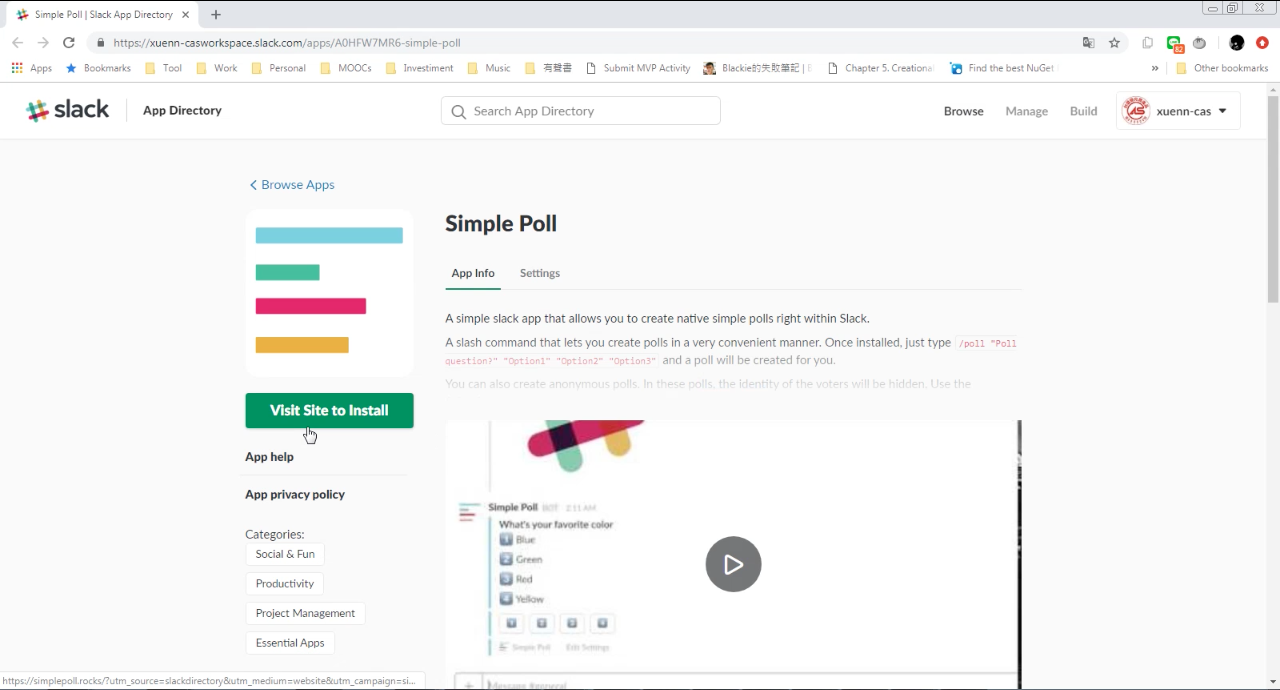
Task: Open a new browser tab with plus
Action: (x=216, y=15)
